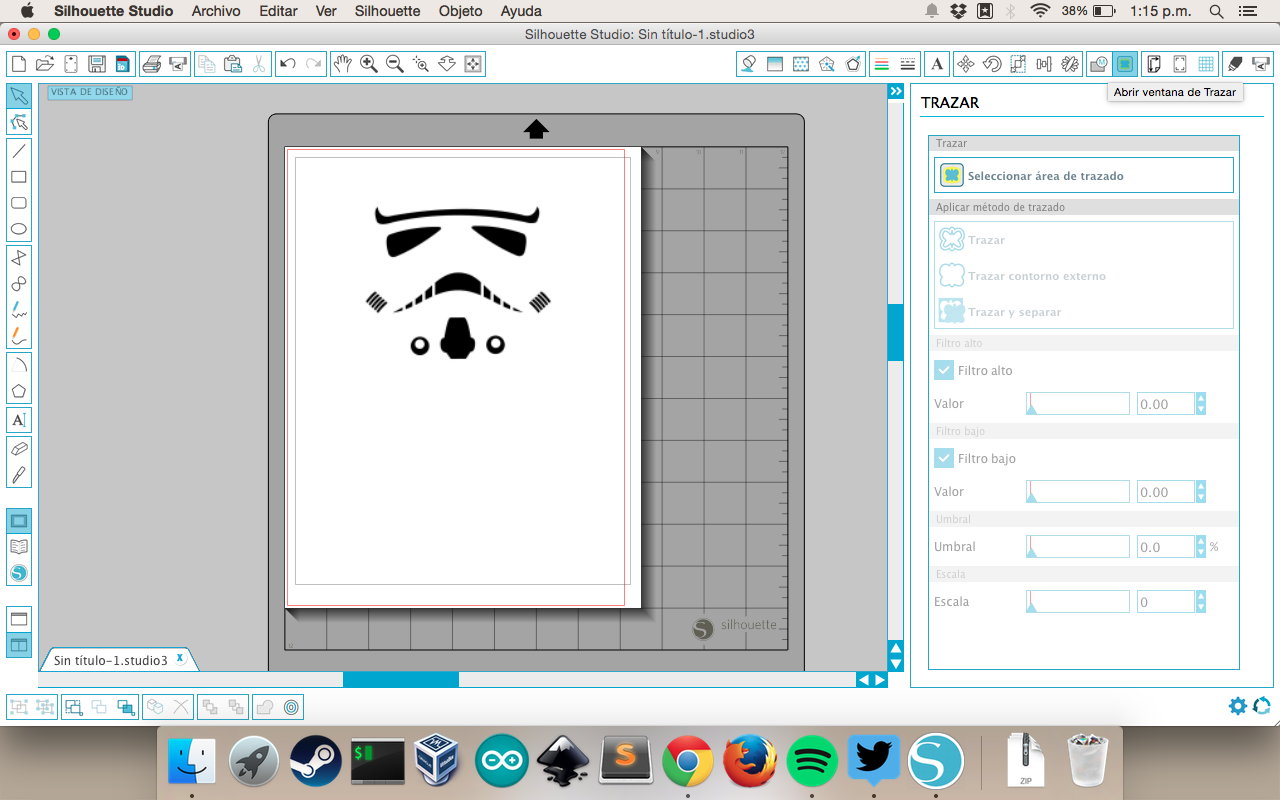Open Spotlight search in the menu bar
The image size is (1280, 800).
coord(1216,11)
